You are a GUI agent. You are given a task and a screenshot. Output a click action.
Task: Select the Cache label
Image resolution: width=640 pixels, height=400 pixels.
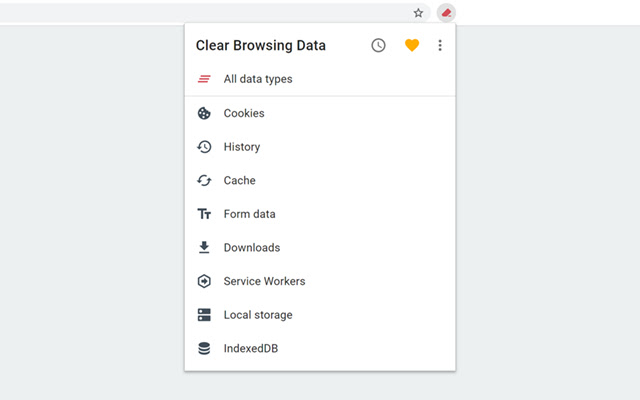coord(240,181)
